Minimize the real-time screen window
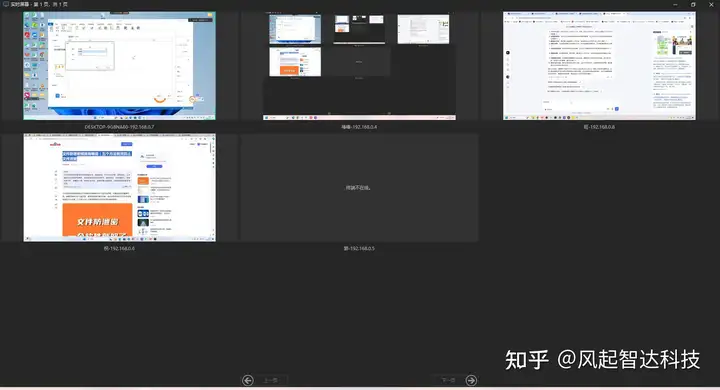 pos(675,5)
